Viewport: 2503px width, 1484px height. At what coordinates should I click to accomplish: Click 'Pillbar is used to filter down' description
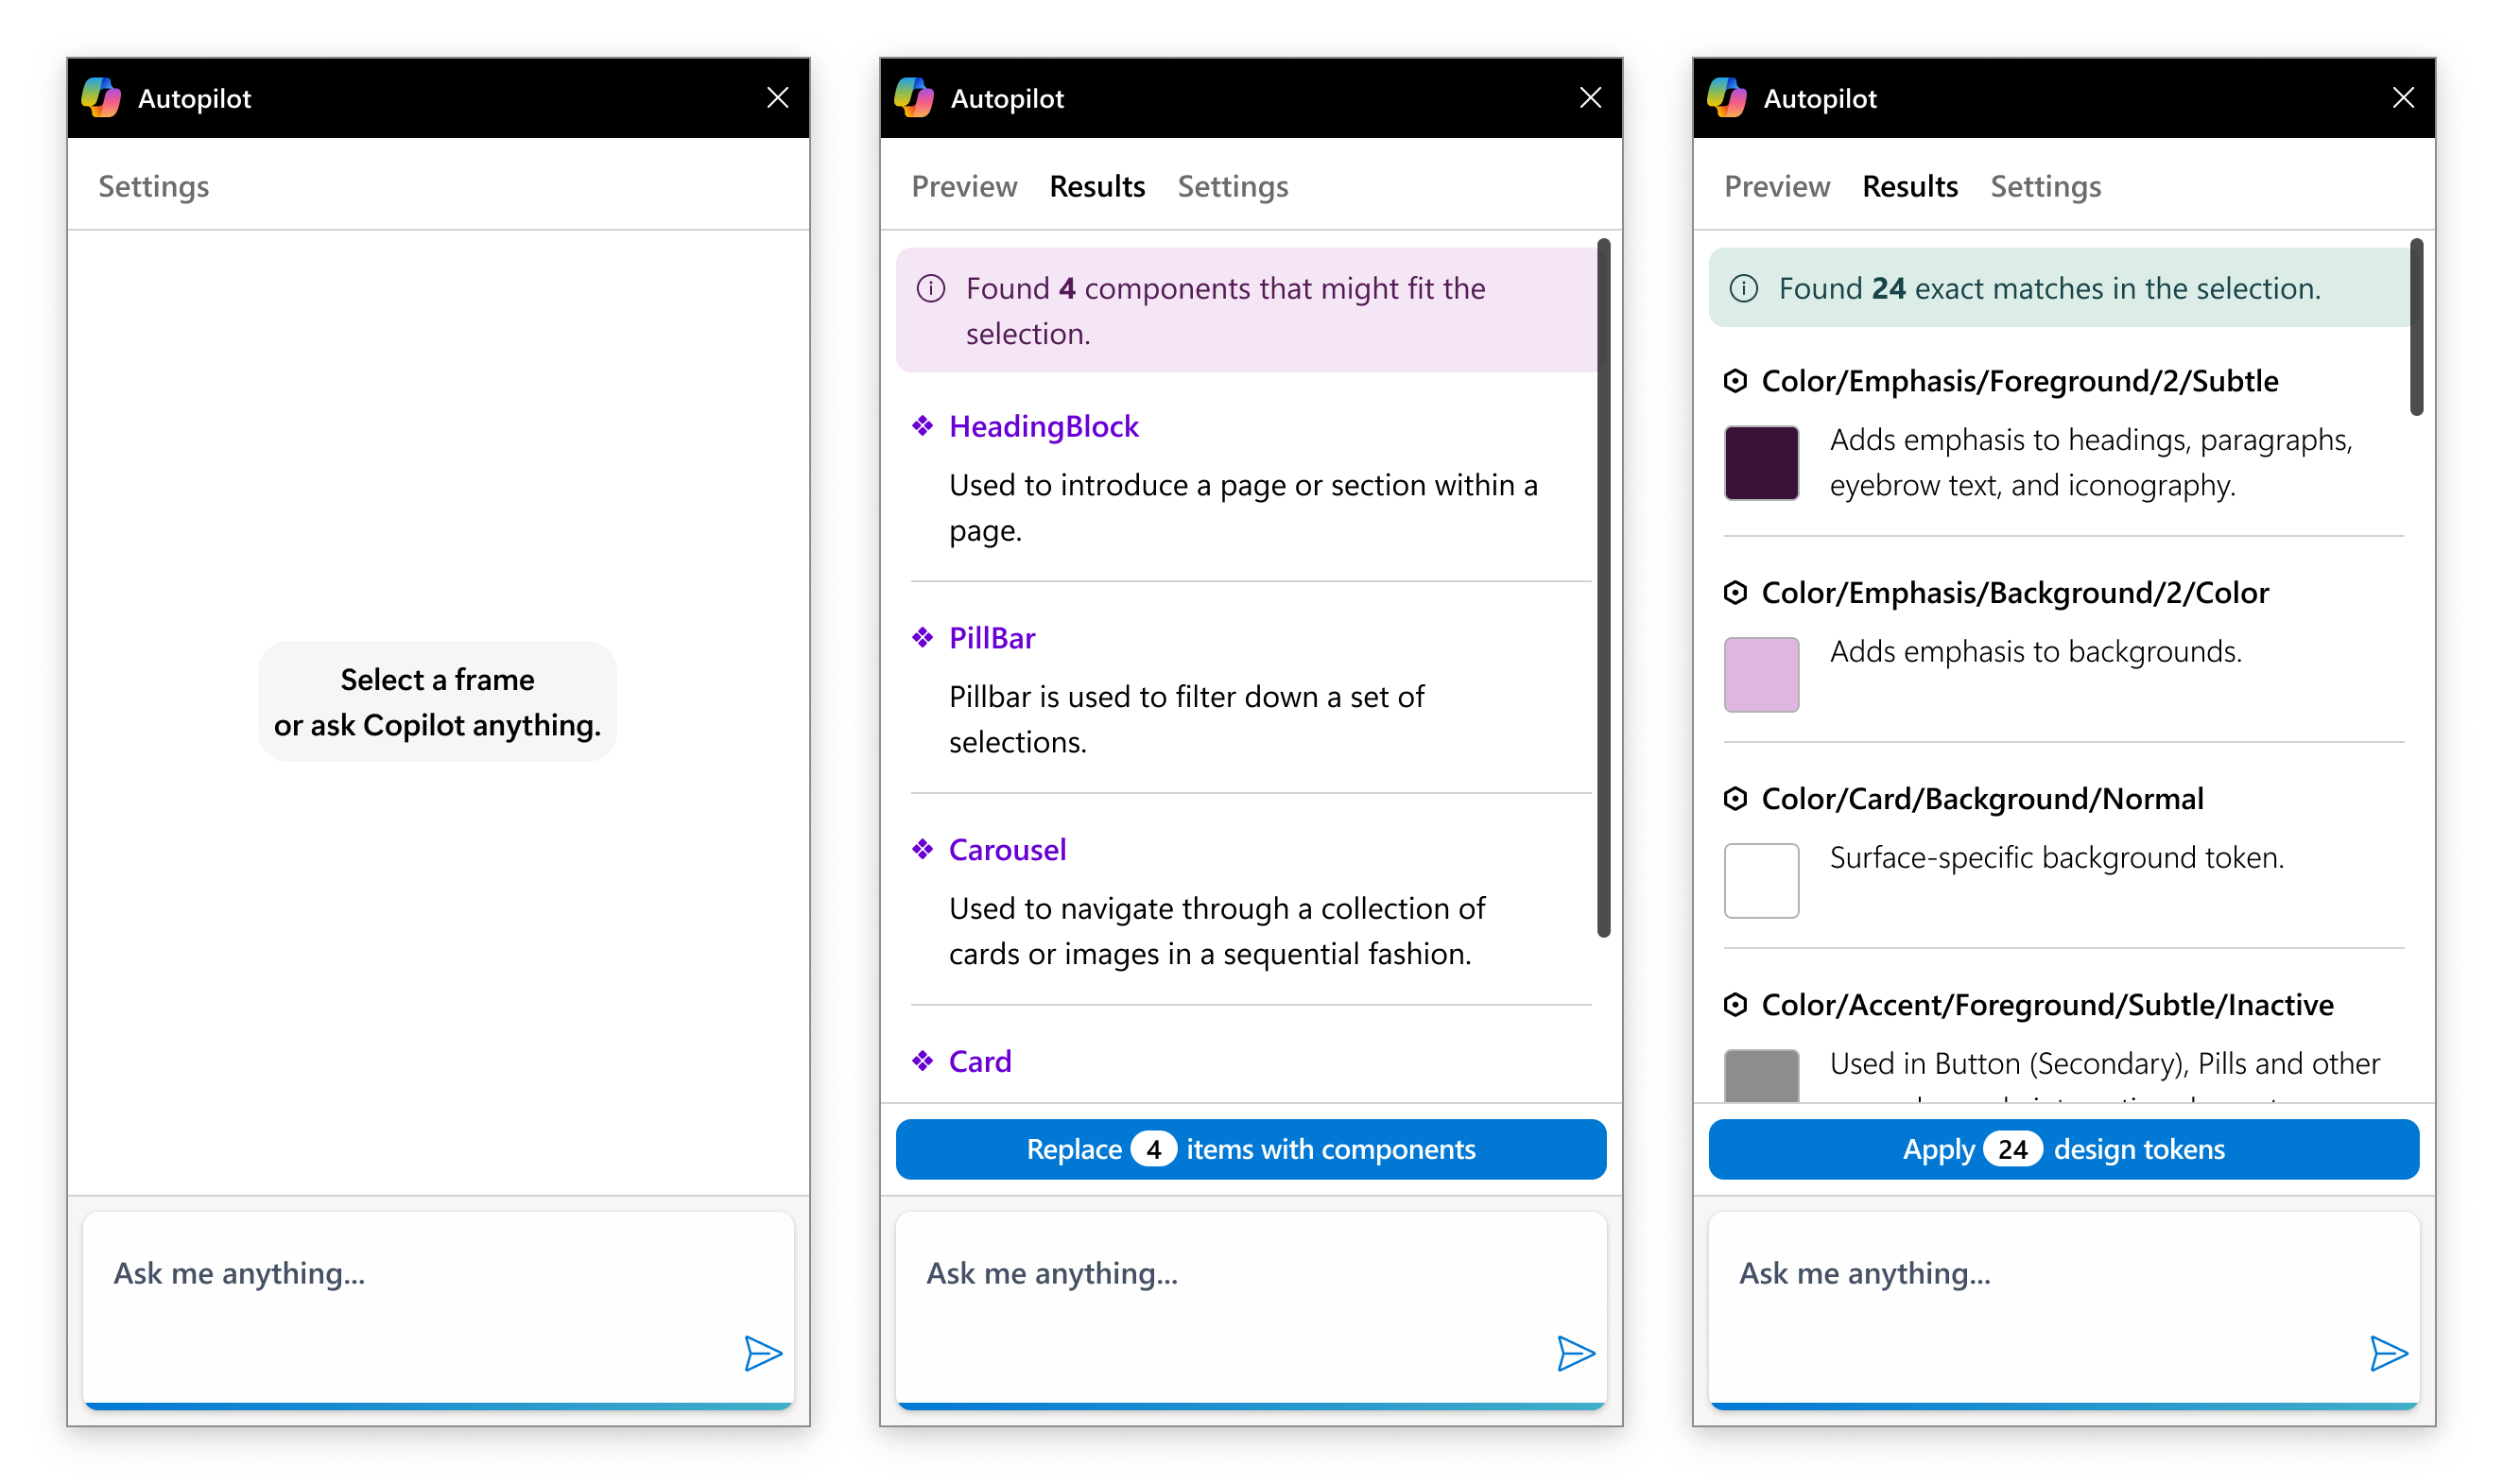click(1186, 720)
